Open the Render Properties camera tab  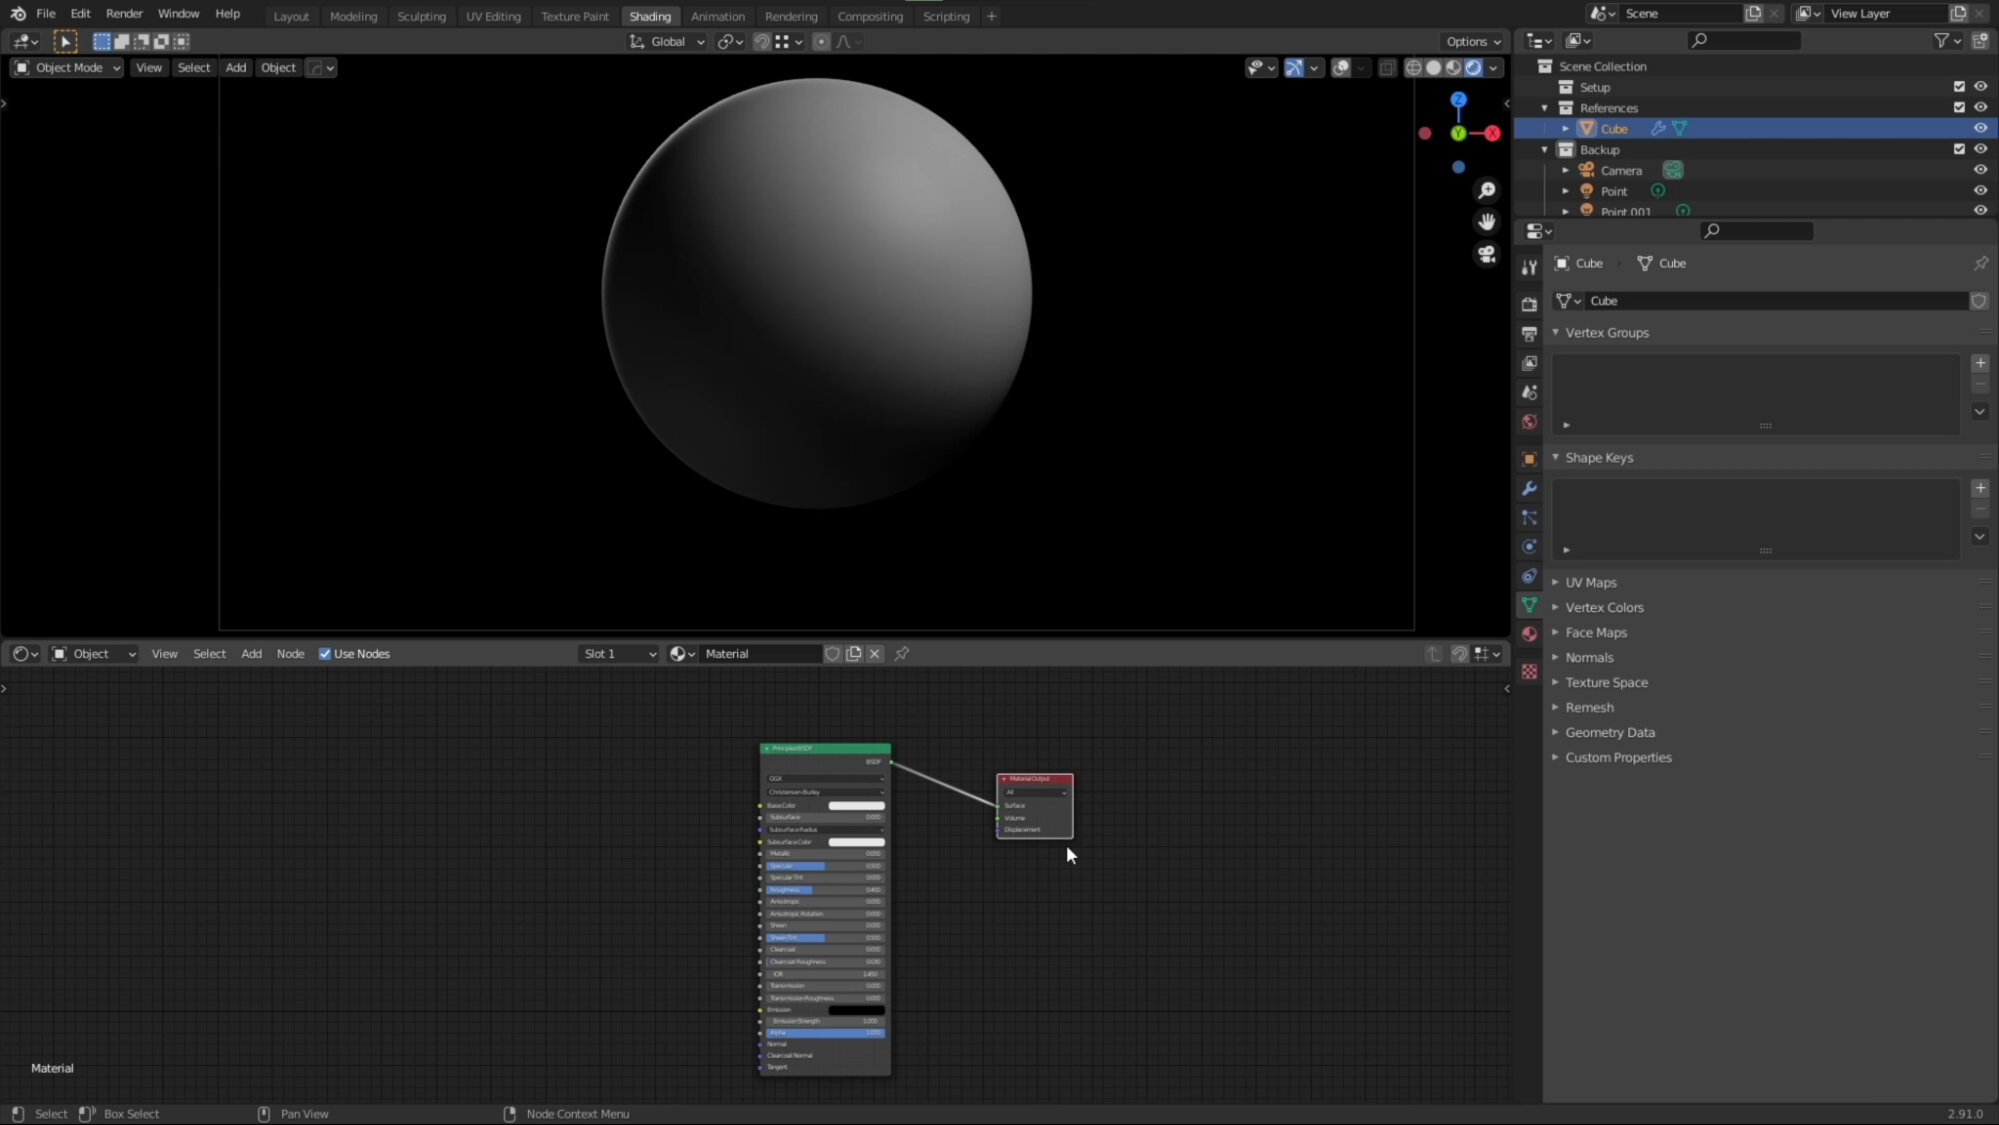point(1529,304)
